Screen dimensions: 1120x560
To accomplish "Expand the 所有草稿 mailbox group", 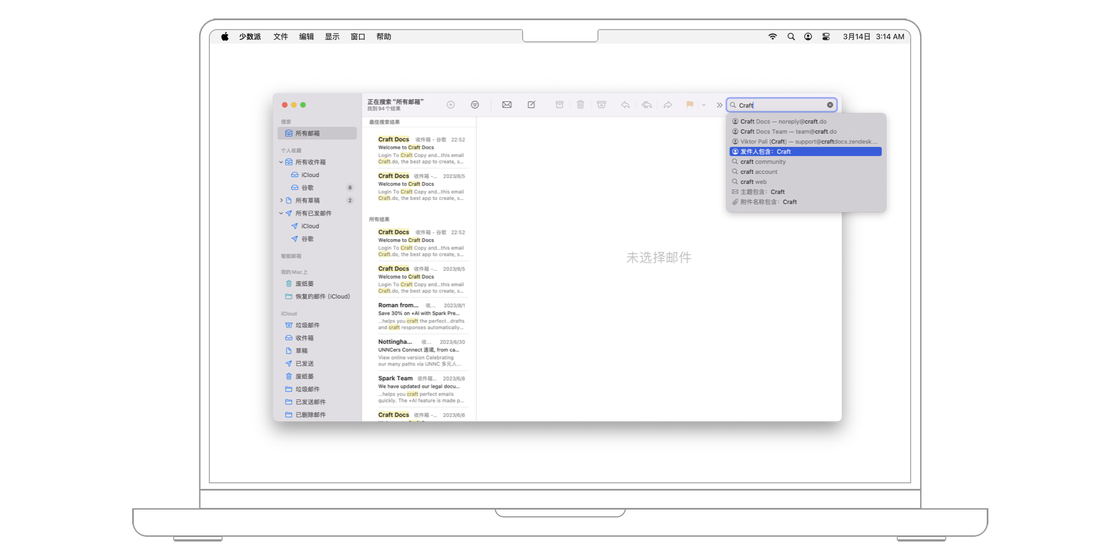I will 281,200.
